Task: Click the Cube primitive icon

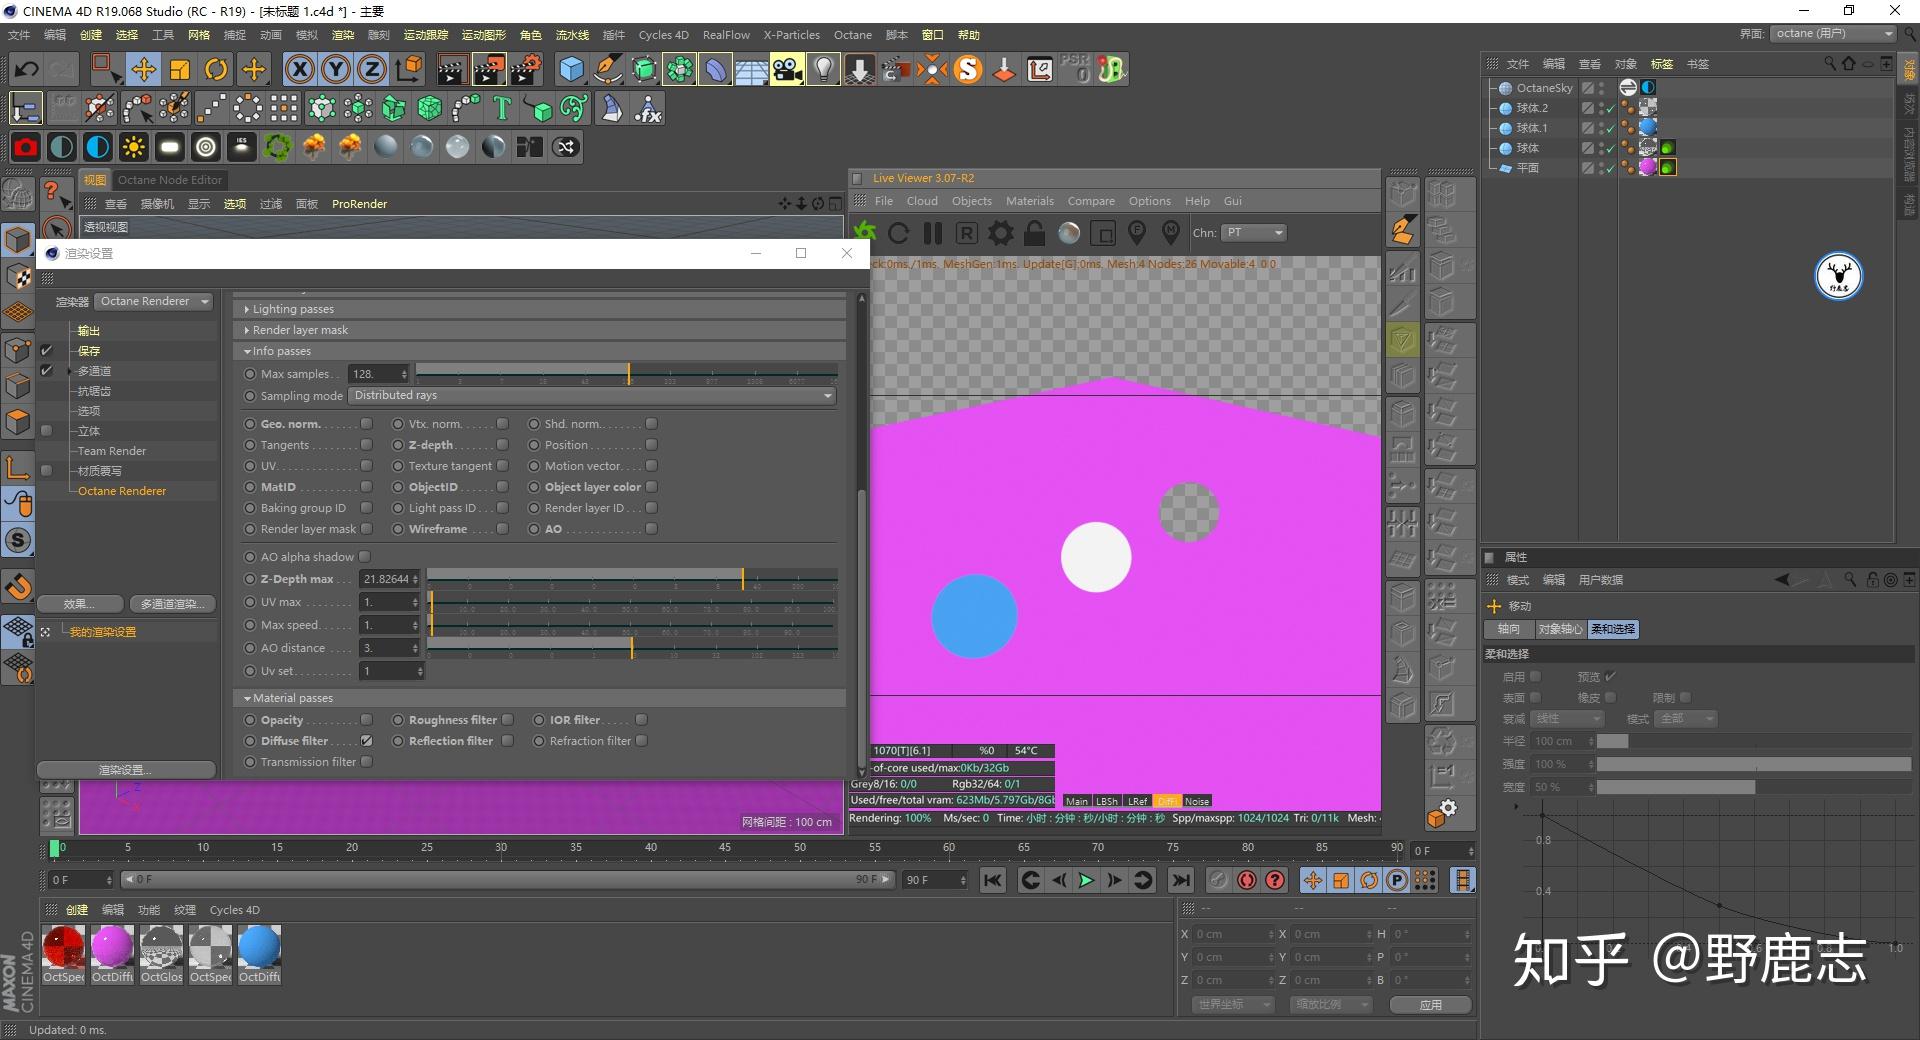Action: (571, 70)
